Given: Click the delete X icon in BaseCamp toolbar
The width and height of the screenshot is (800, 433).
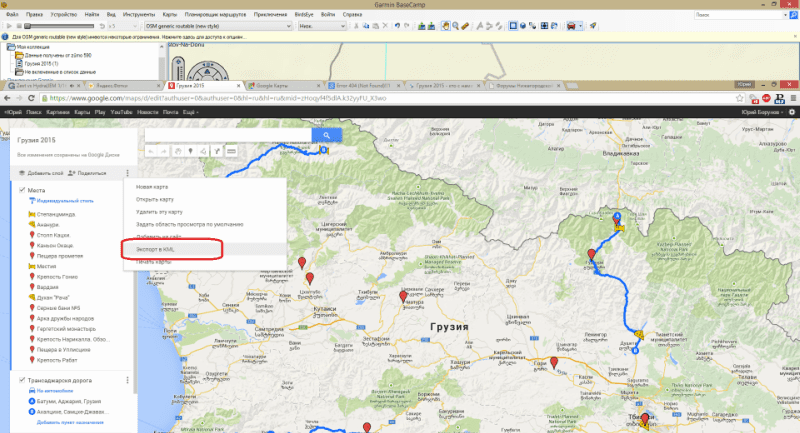Looking at the screenshot, I should [385, 26].
